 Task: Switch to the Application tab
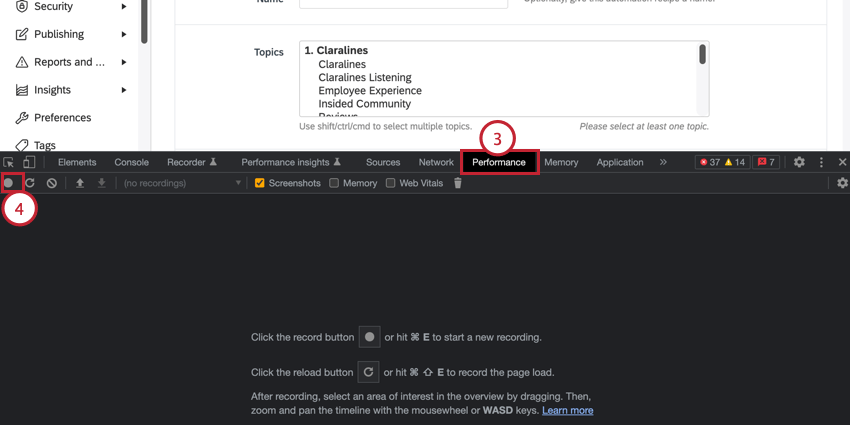[x=620, y=162]
